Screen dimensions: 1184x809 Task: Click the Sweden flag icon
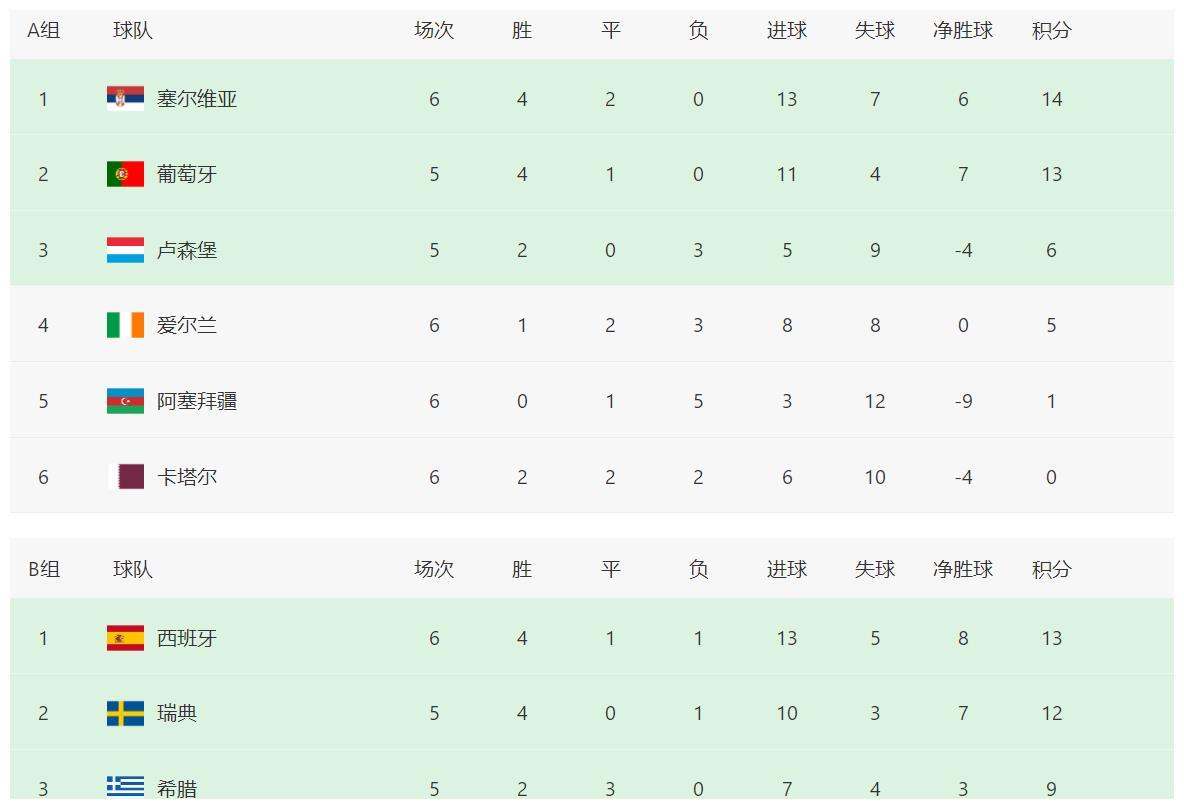click(125, 713)
